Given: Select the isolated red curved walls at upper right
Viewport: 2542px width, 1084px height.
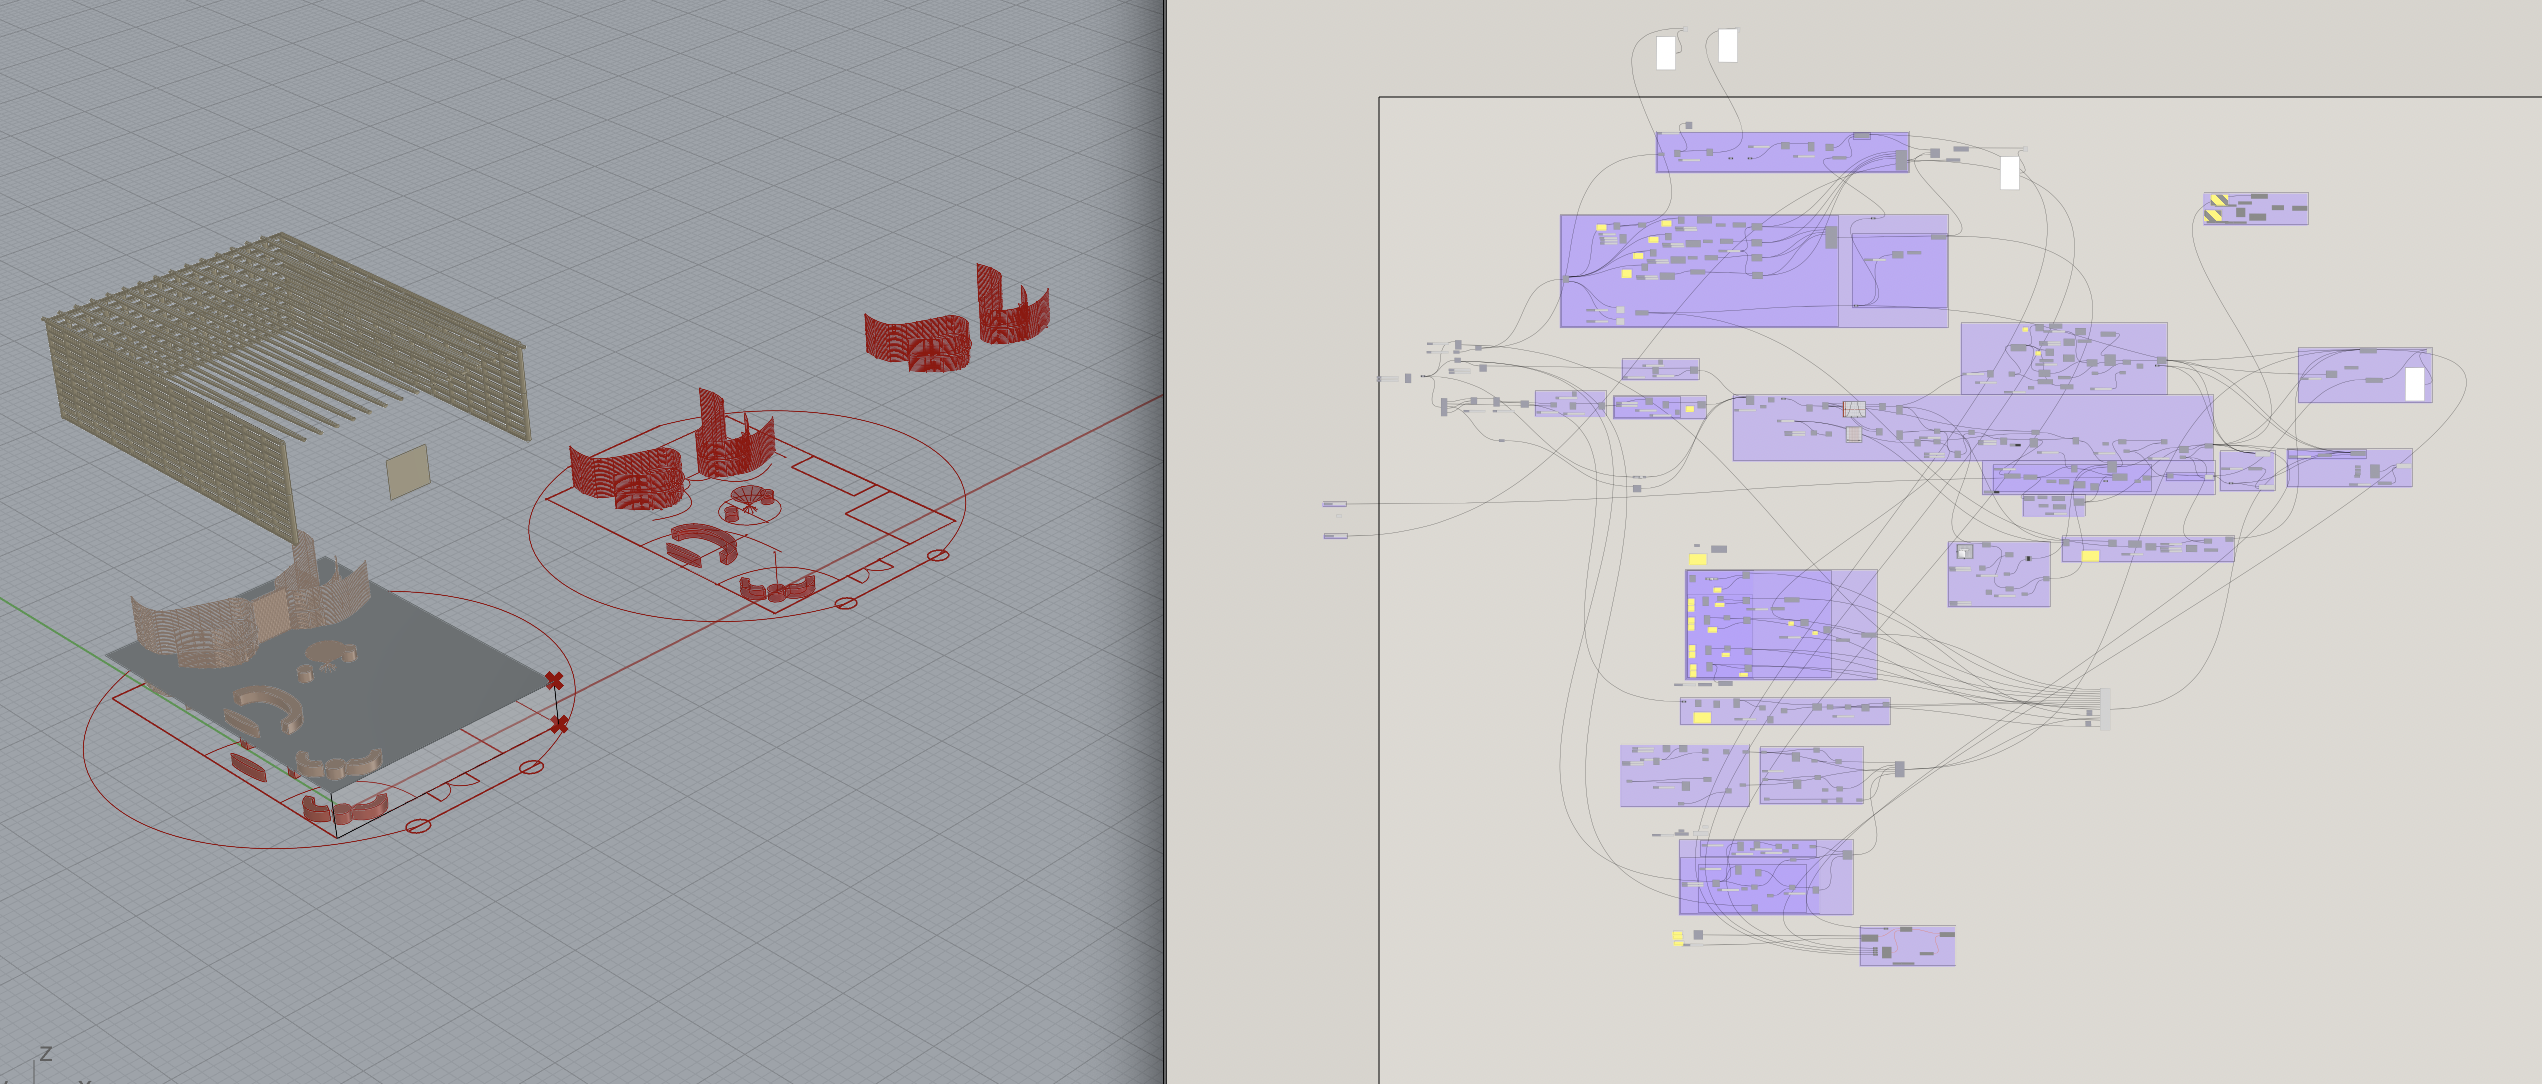Looking at the screenshot, I should point(955,318).
